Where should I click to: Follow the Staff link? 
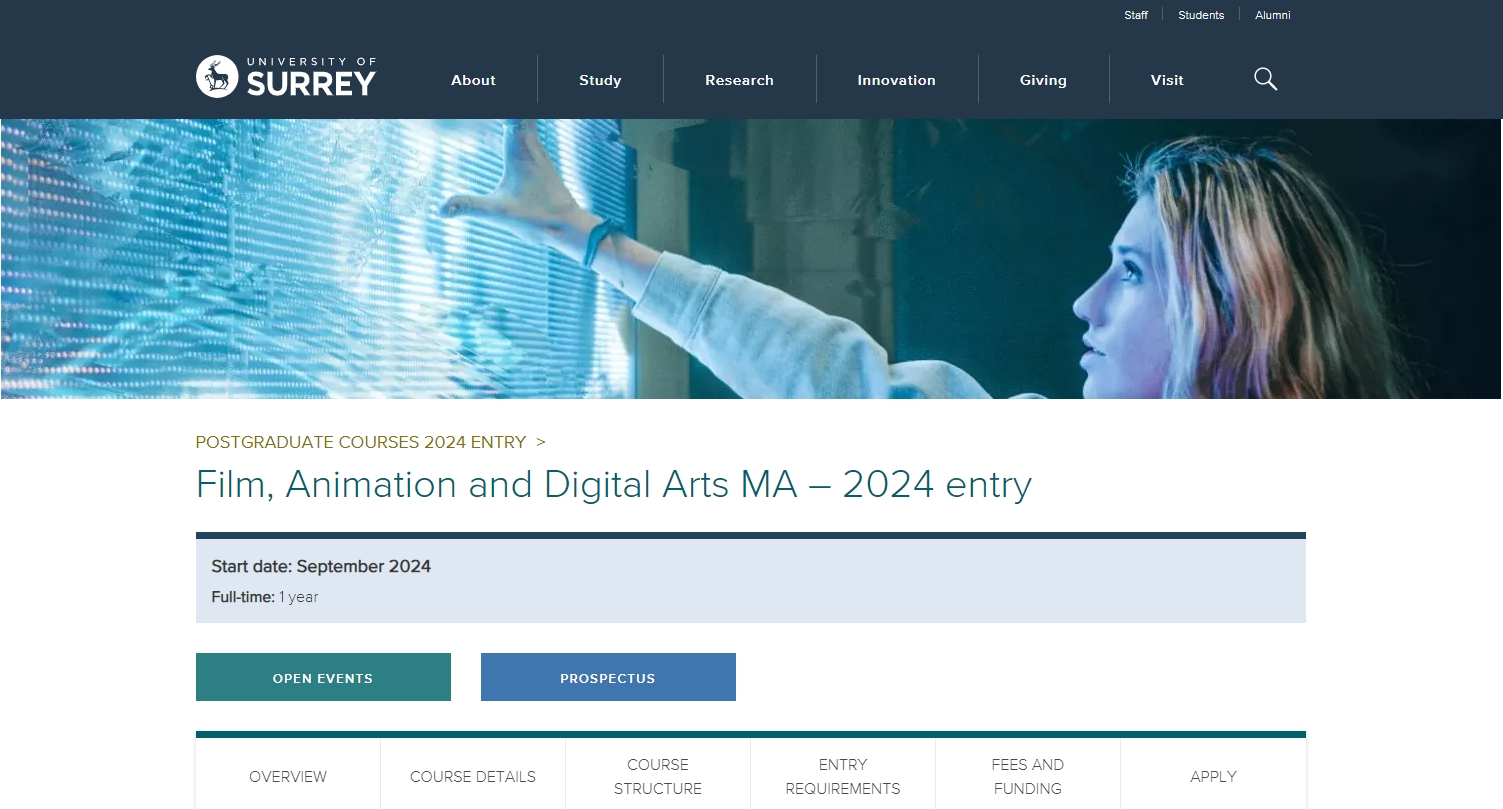coord(1136,15)
